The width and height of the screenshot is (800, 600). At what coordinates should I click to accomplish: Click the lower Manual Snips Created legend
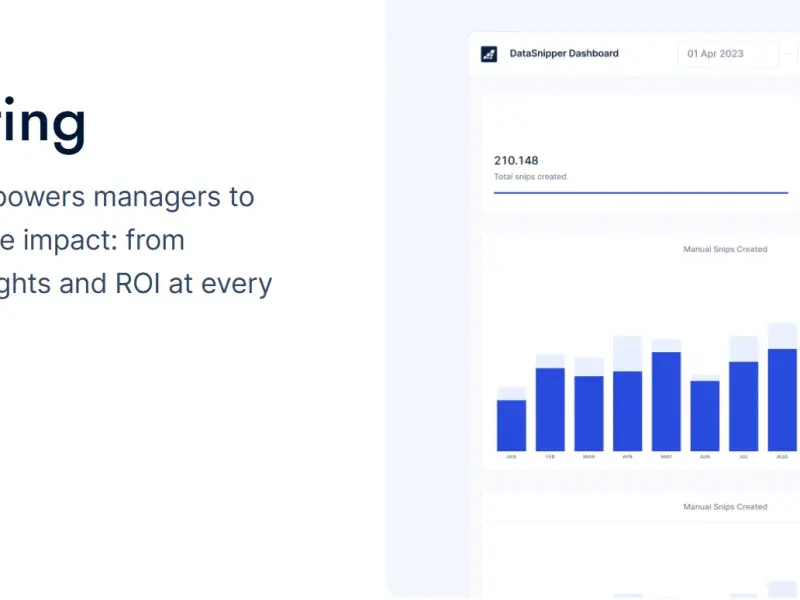point(725,507)
